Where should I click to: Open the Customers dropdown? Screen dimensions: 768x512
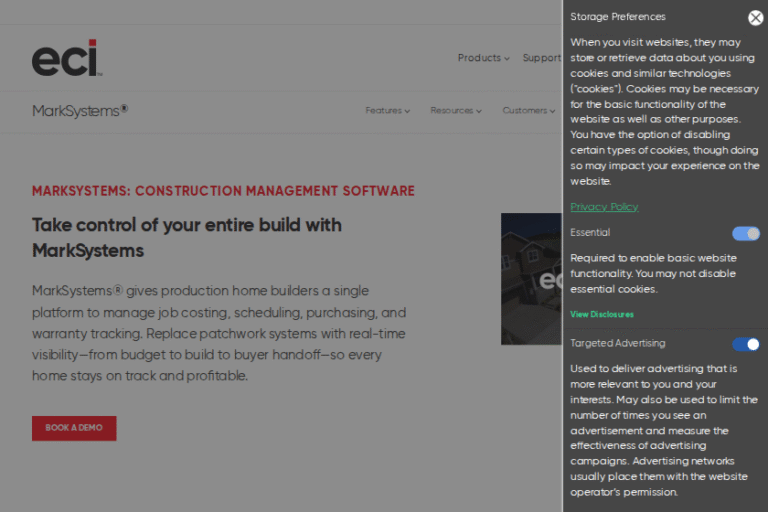(x=528, y=111)
